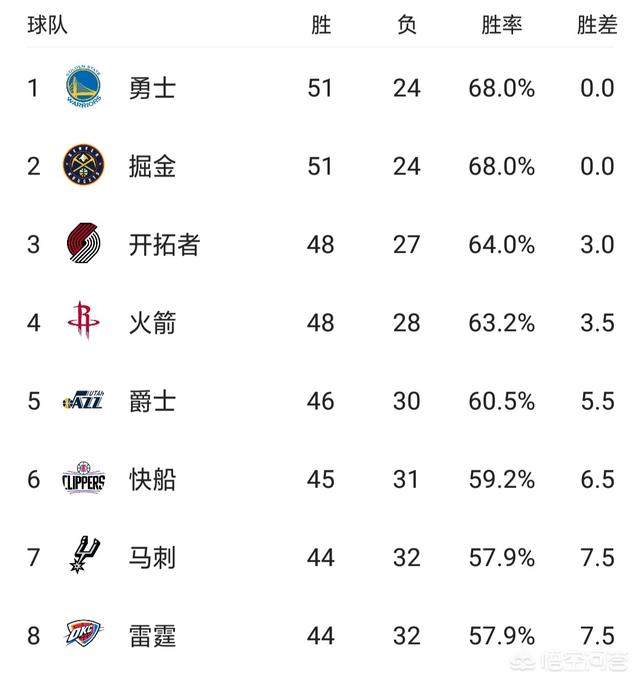
Task: Click the 悟空问答 watermark
Action: (570, 662)
